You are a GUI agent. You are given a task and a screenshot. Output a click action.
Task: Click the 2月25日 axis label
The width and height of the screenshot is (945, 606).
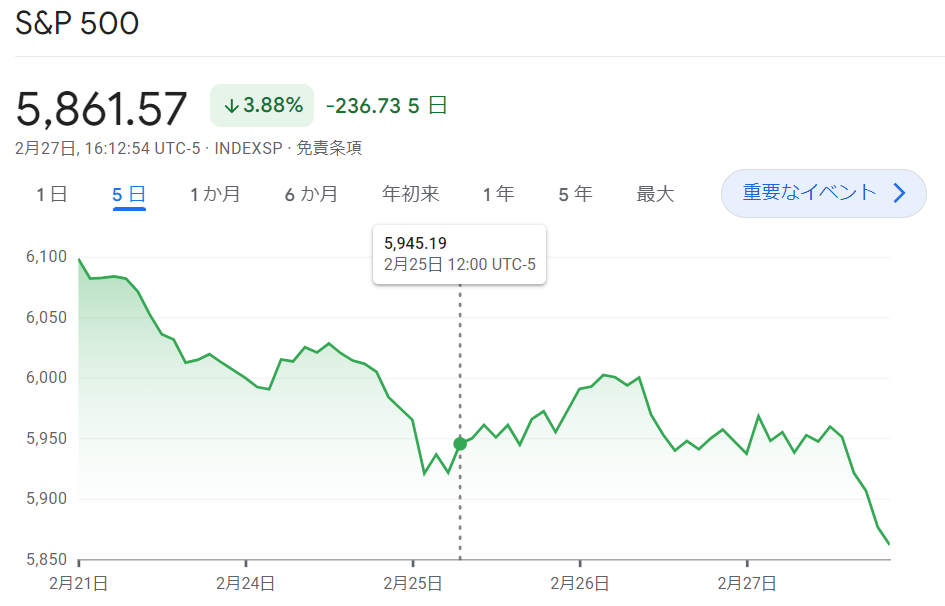(413, 583)
